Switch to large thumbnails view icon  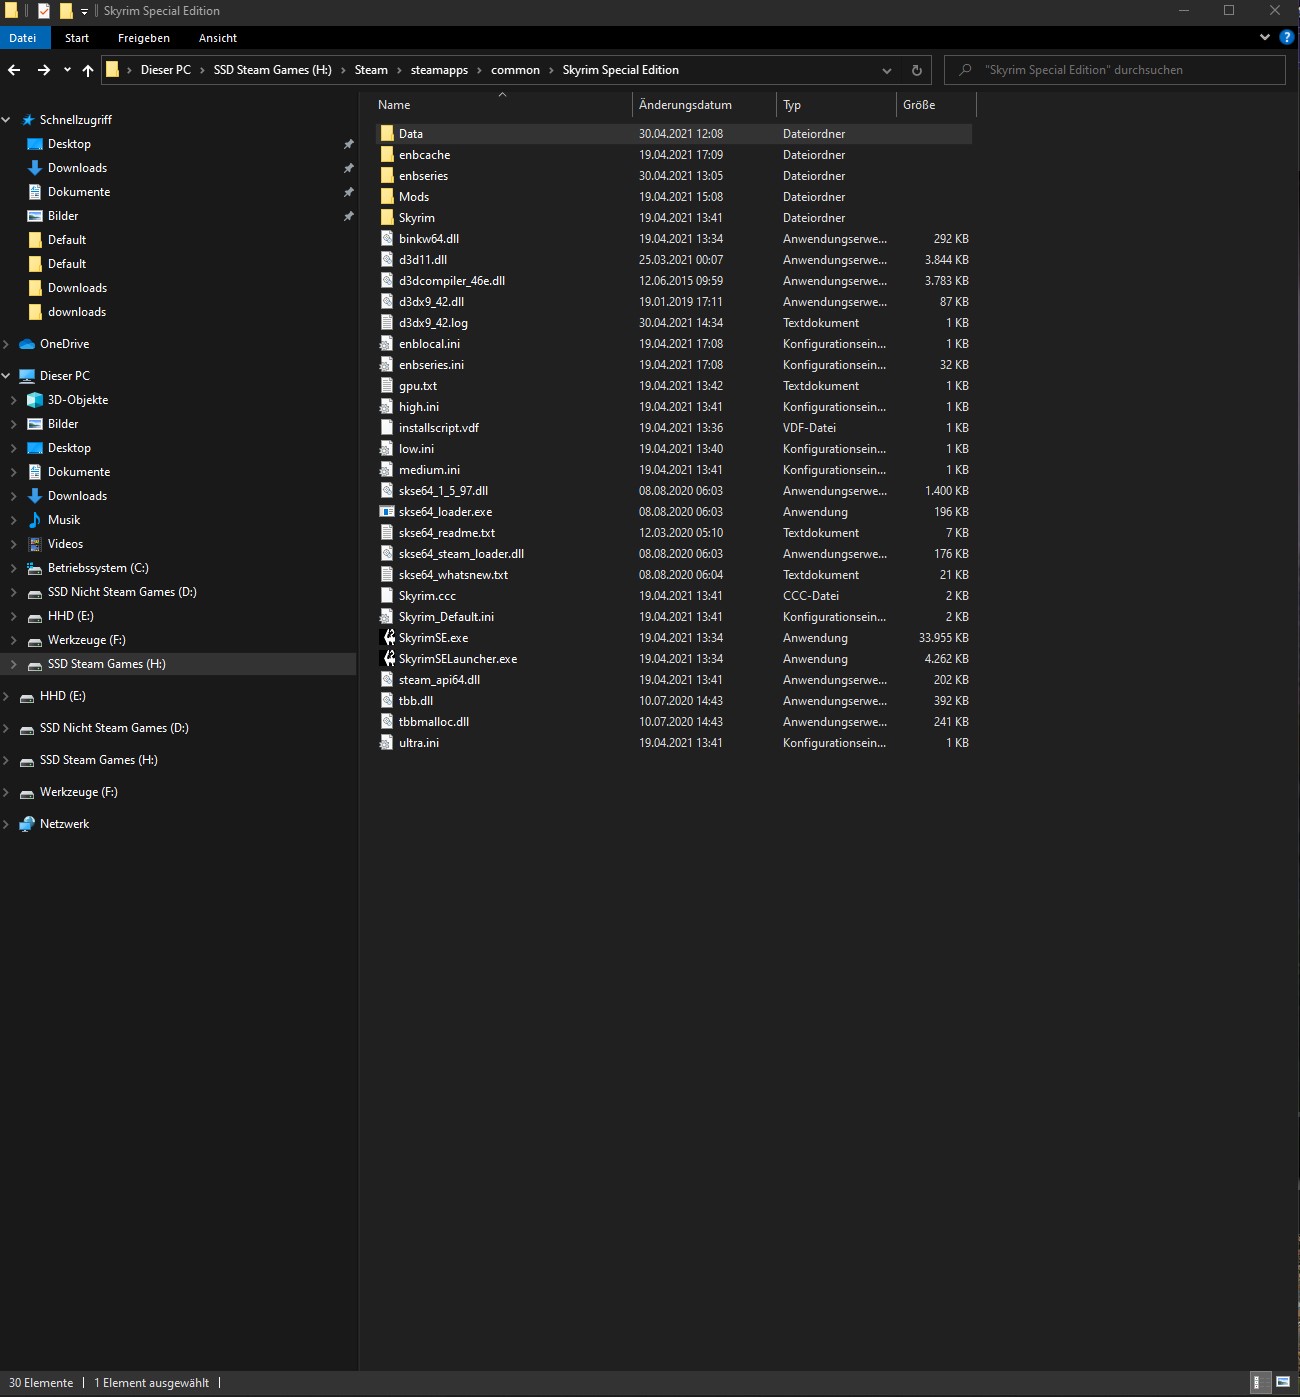(x=1283, y=1382)
